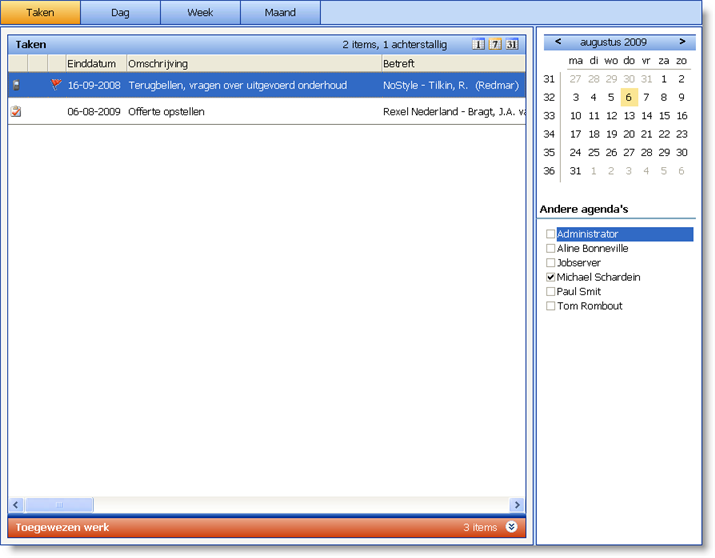715x558 pixels.
Task: Select day 15 in the calendar
Action: pyautogui.click(x=664, y=116)
